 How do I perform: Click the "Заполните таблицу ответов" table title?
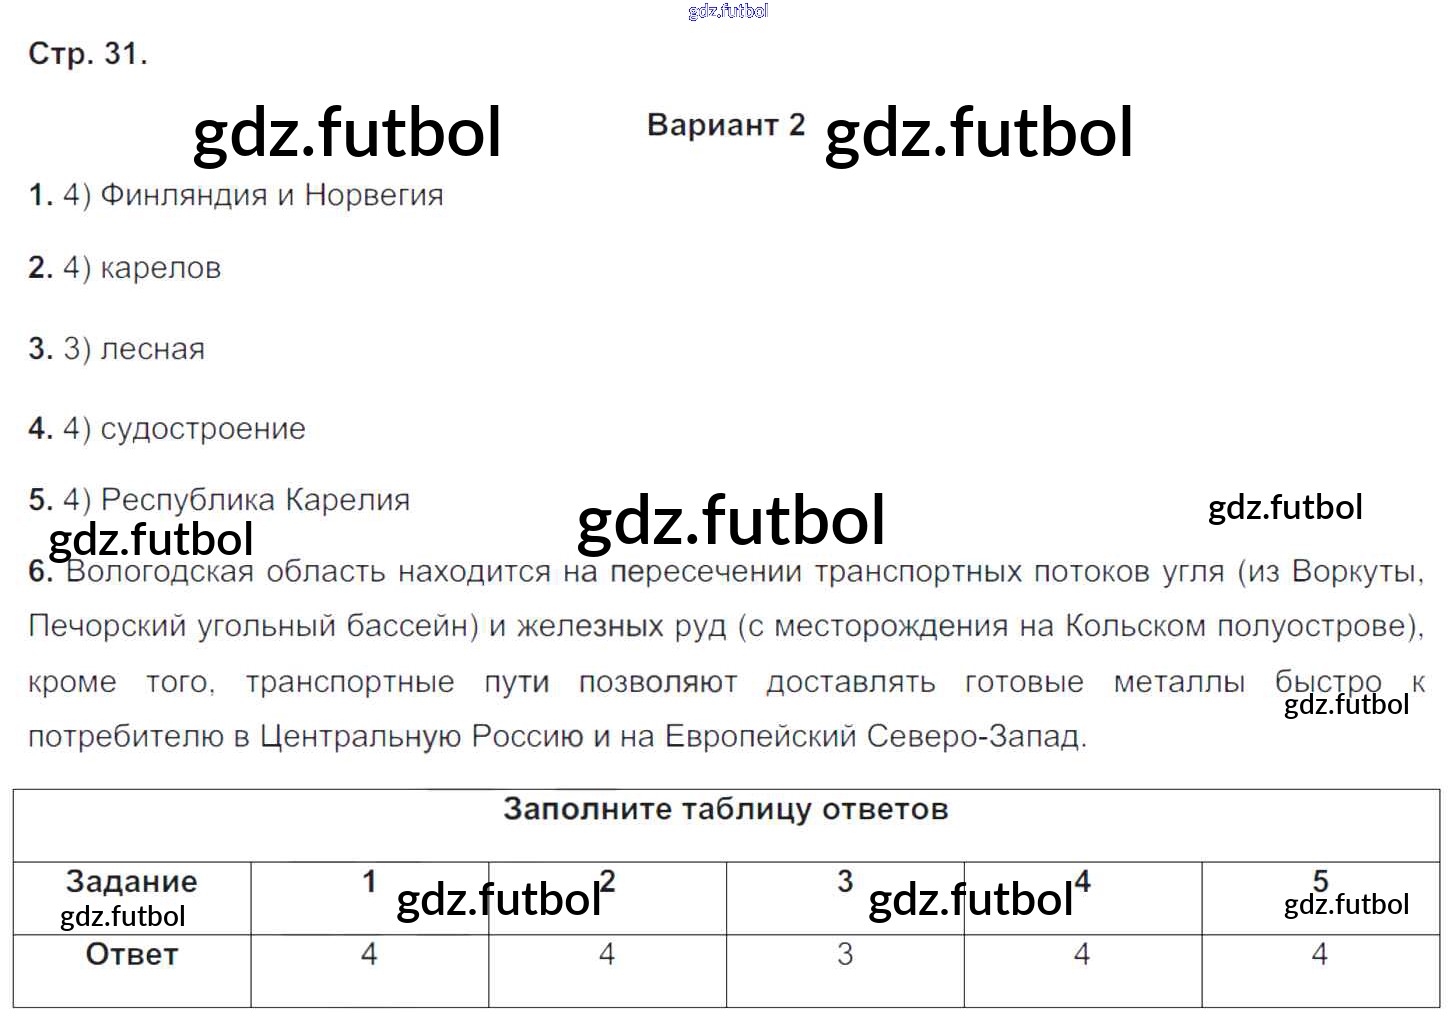[725, 809]
